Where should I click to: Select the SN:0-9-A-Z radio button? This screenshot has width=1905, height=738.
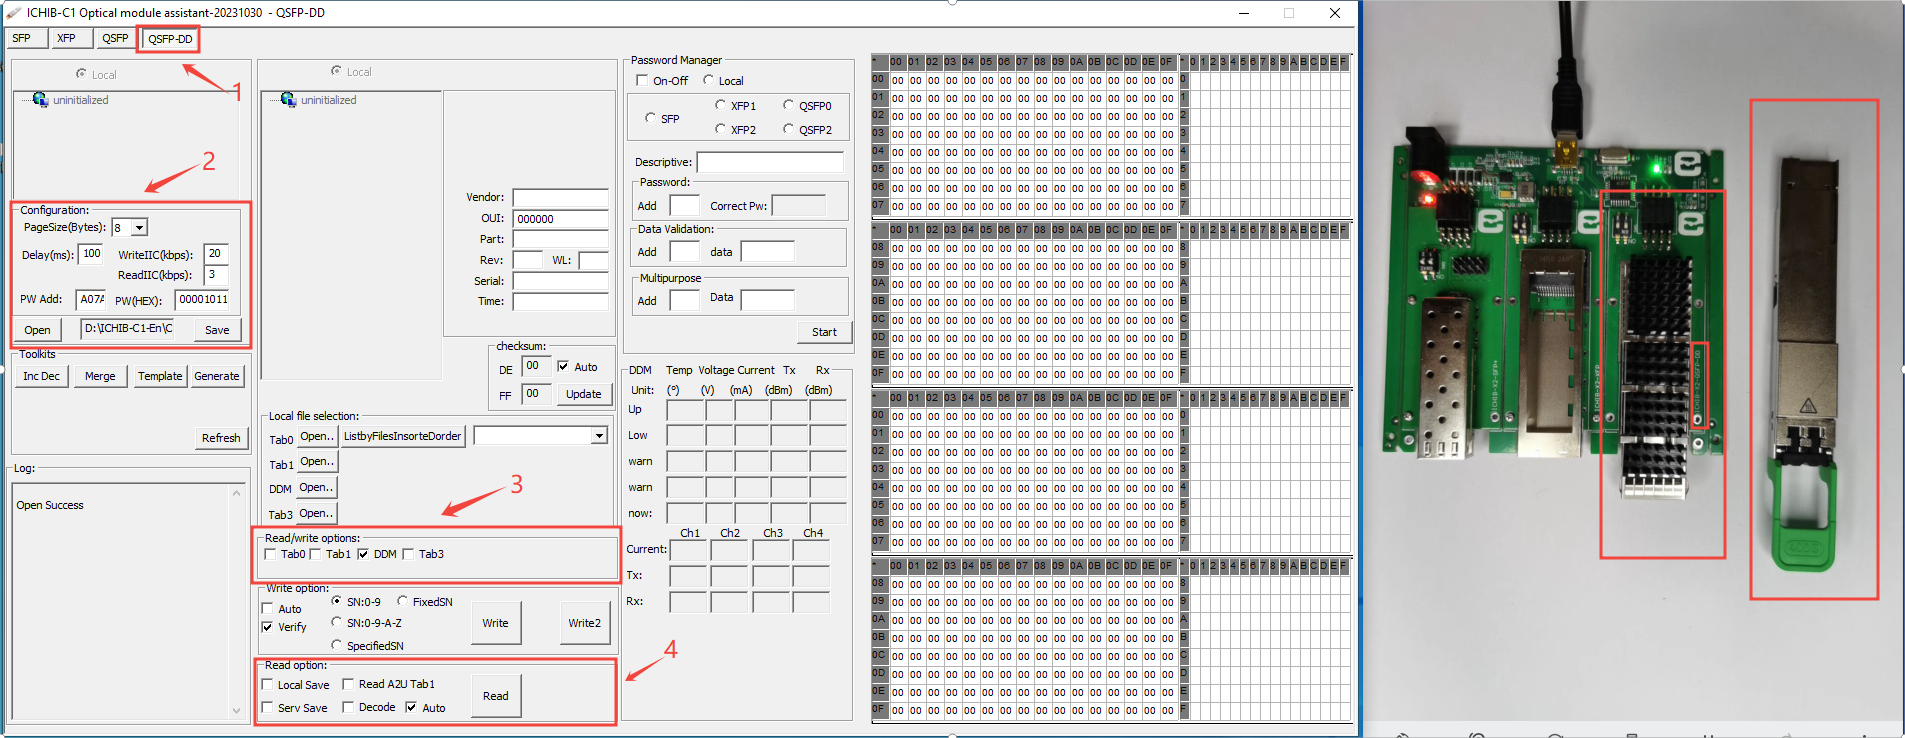point(337,623)
